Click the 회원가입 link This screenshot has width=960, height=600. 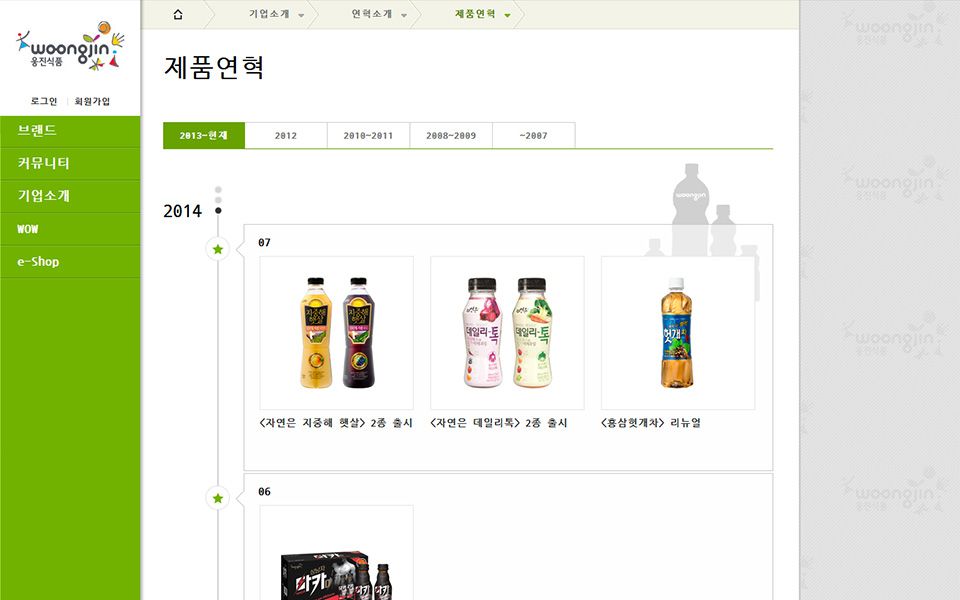92,101
